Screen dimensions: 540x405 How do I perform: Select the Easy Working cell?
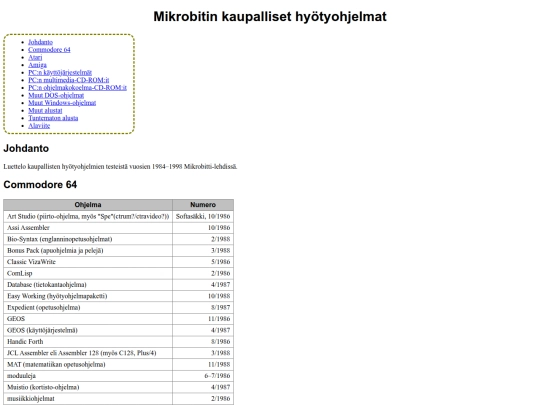pyautogui.click(x=88, y=296)
